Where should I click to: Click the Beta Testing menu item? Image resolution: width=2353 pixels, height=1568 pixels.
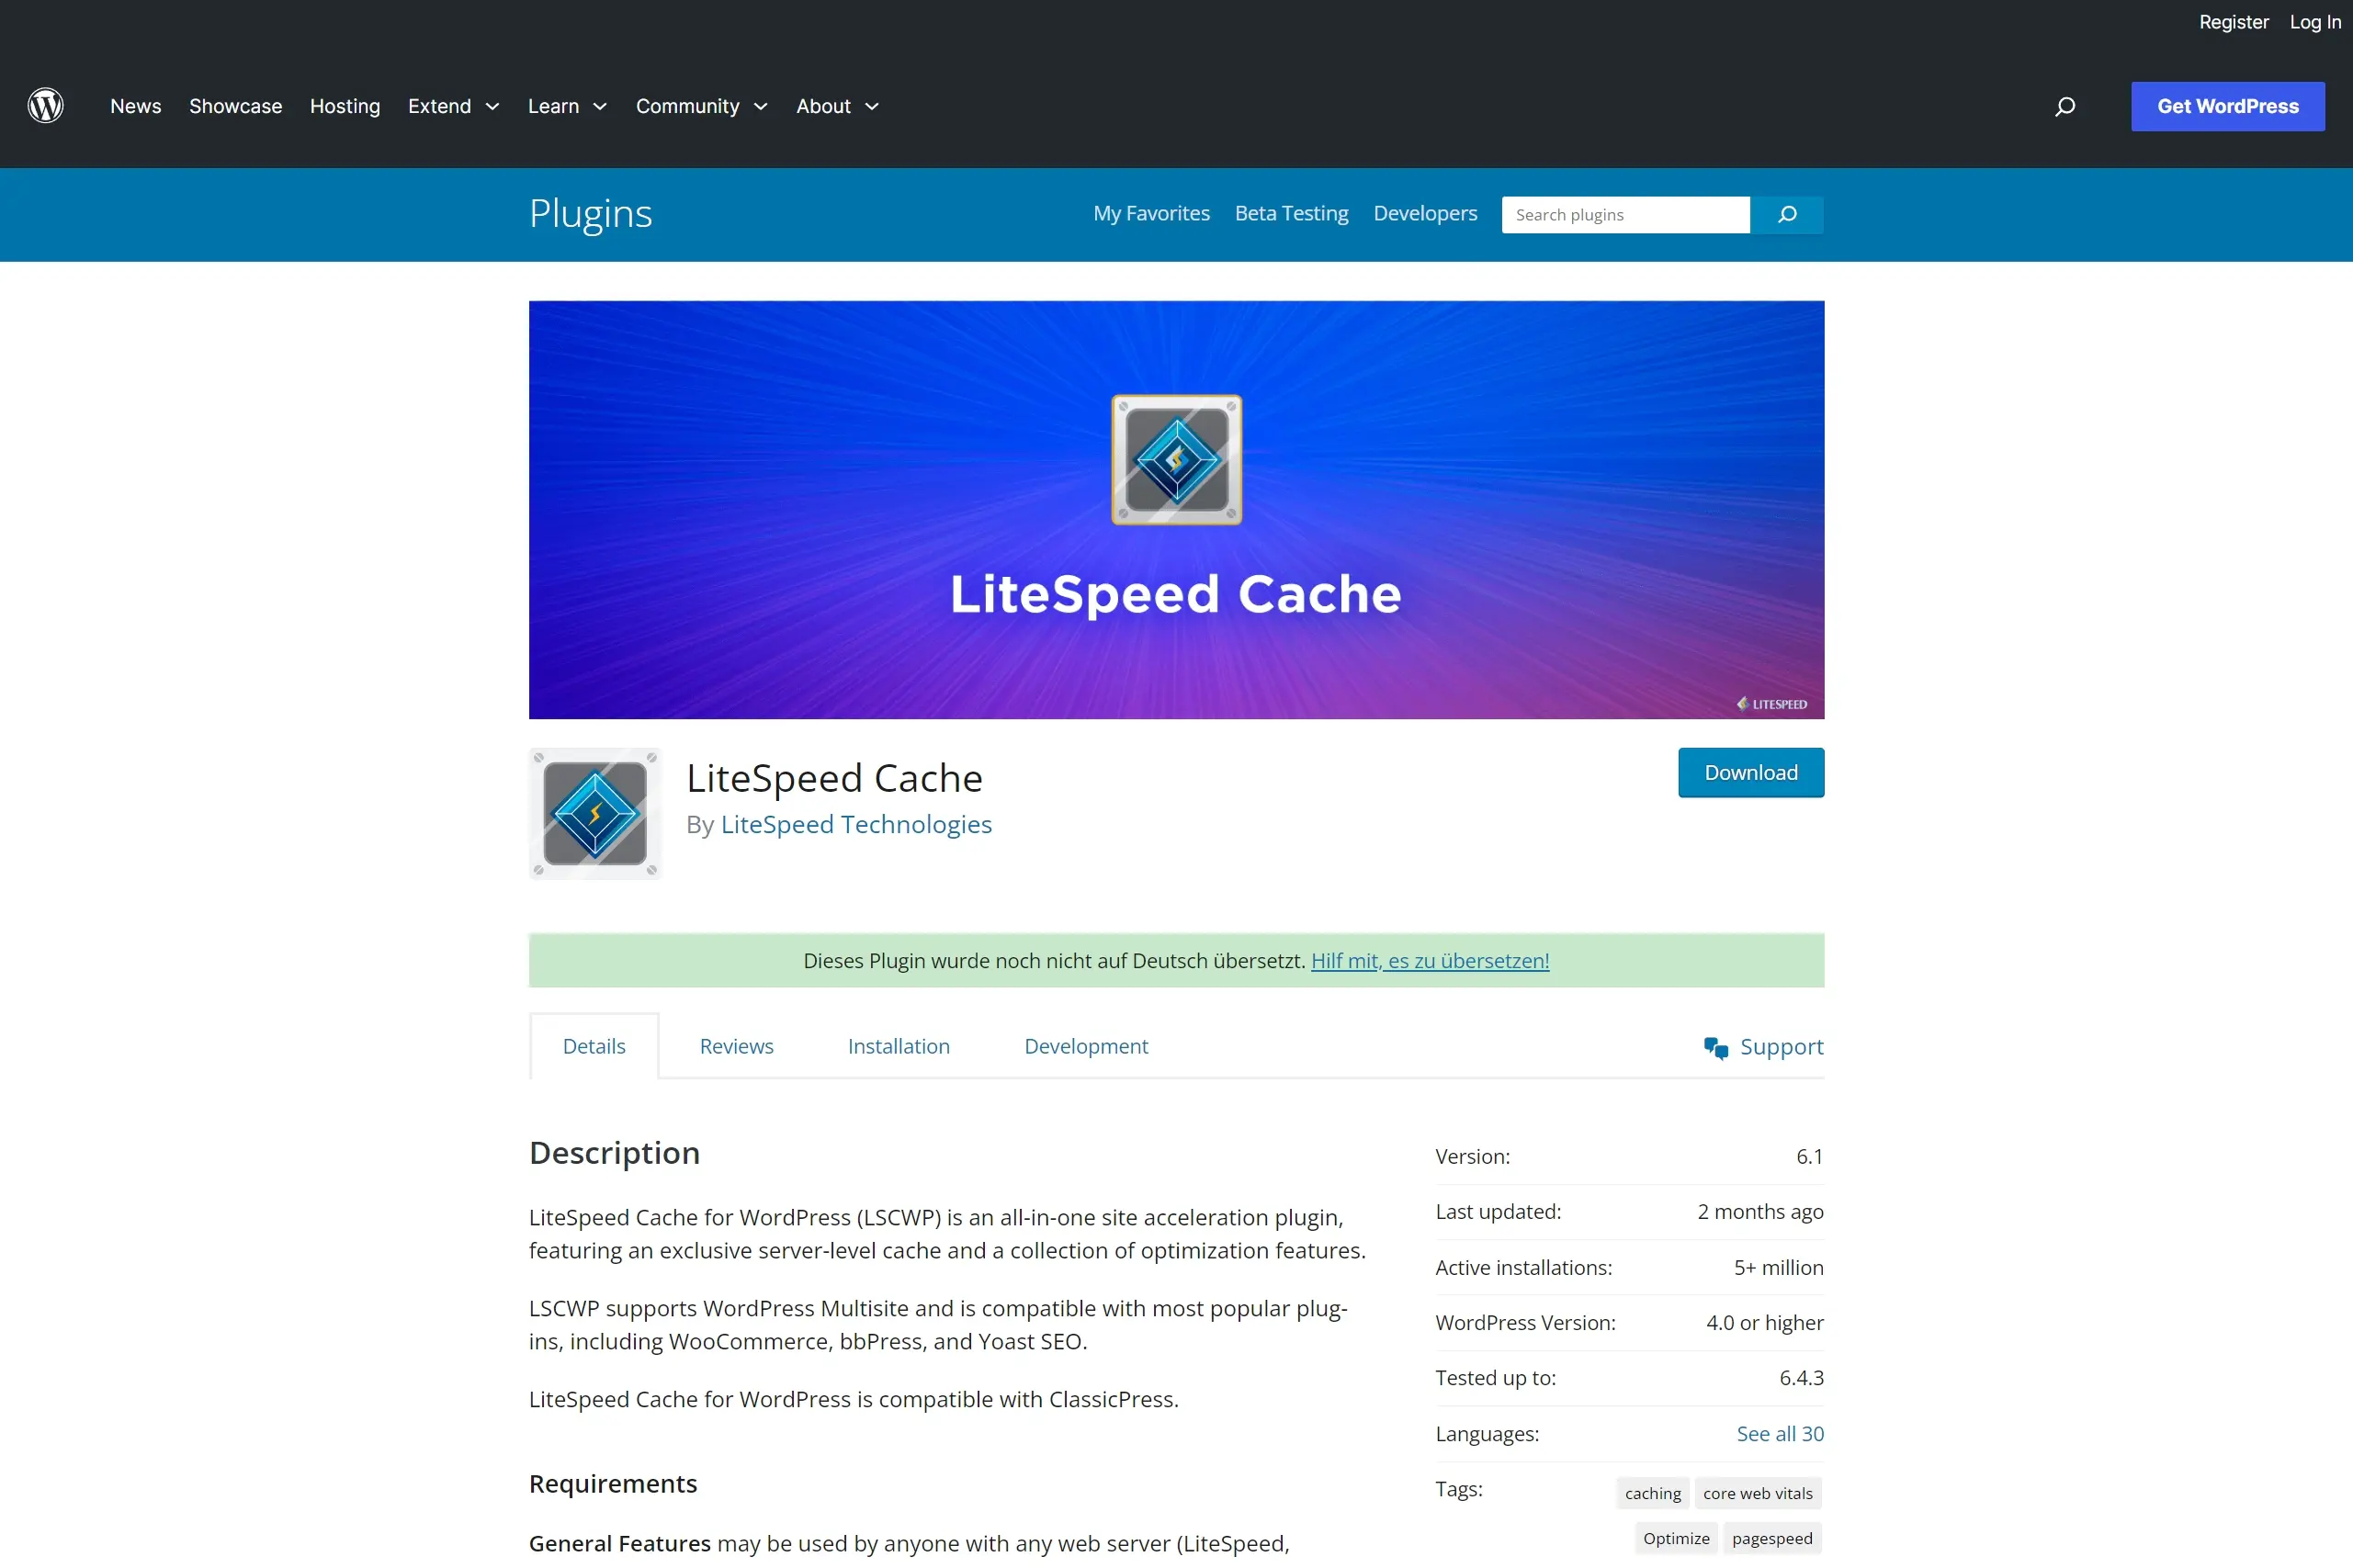[1291, 213]
